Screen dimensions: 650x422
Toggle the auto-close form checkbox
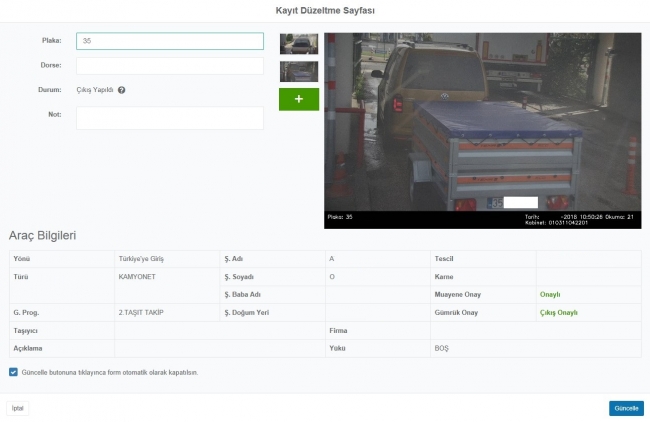click(x=13, y=372)
